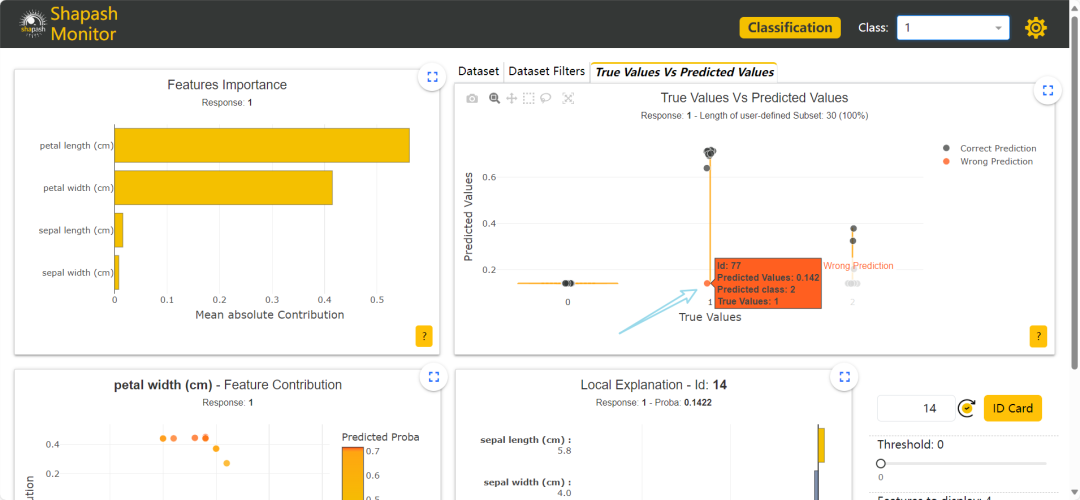
Task: Select the Pan tool in plot toolbar
Action: pyautogui.click(x=511, y=98)
